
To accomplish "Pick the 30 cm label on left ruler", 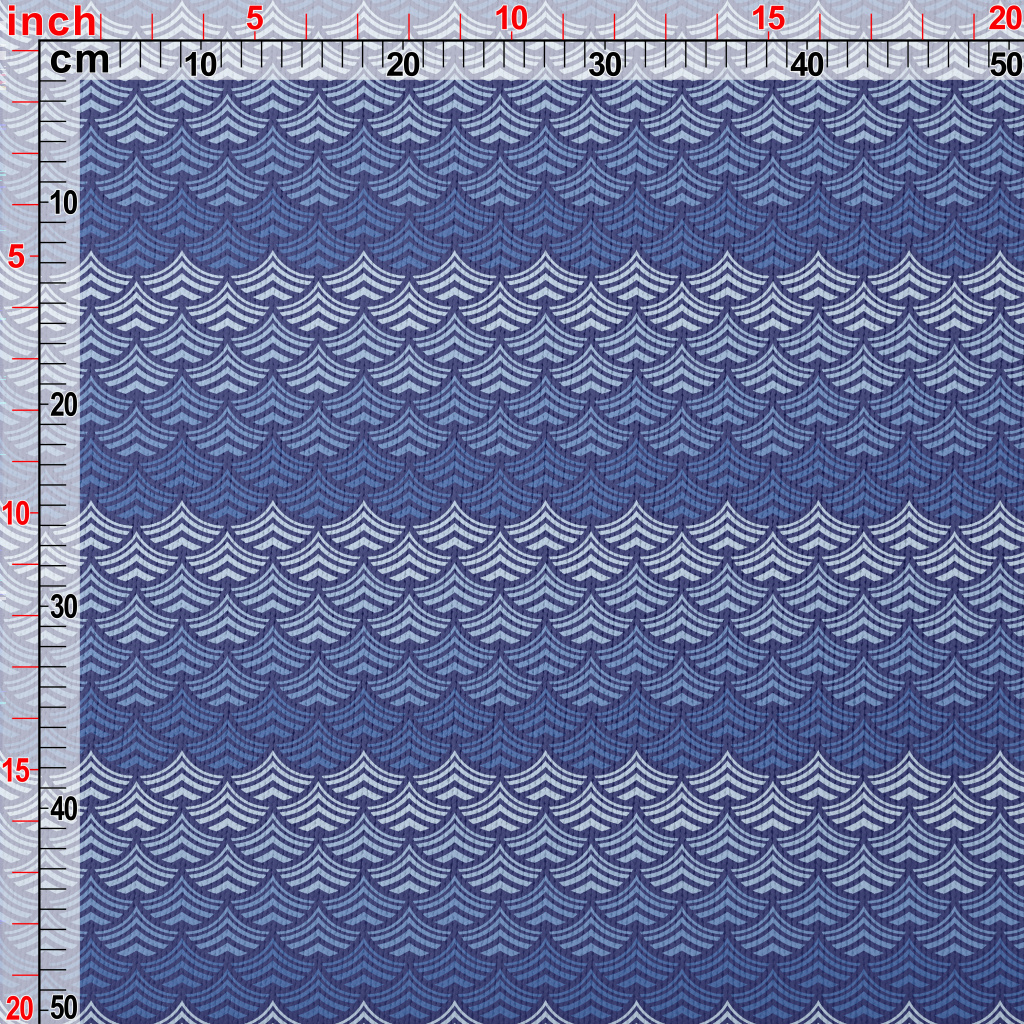I will pos(63,607).
